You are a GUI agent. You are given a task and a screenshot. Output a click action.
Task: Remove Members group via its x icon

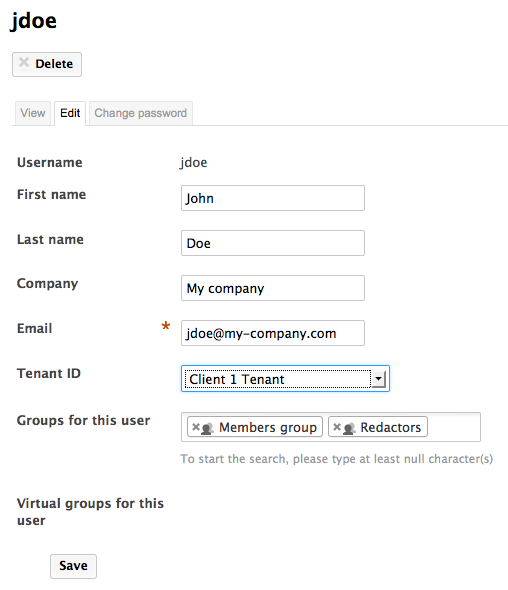[x=196, y=427]
